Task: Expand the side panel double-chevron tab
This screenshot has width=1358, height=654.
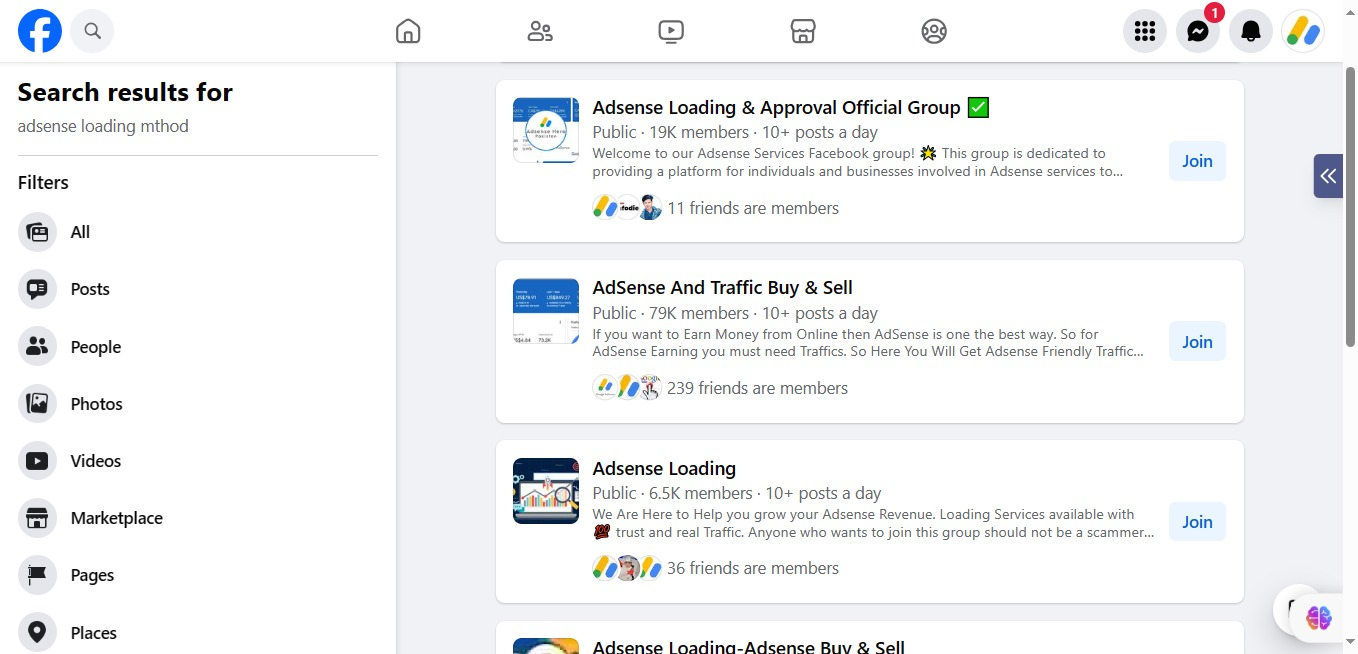Action: click(1328, 176)
